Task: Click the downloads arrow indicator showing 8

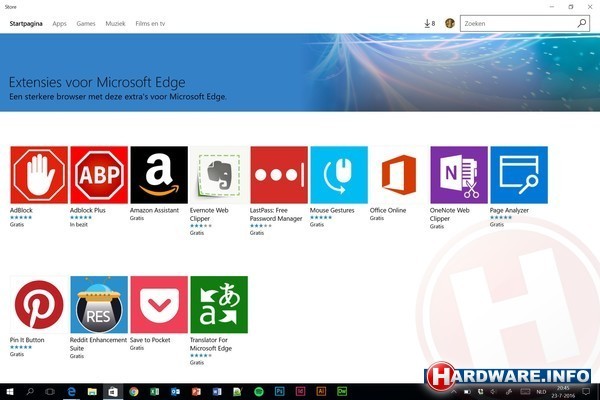Action: tap(430, 23)
